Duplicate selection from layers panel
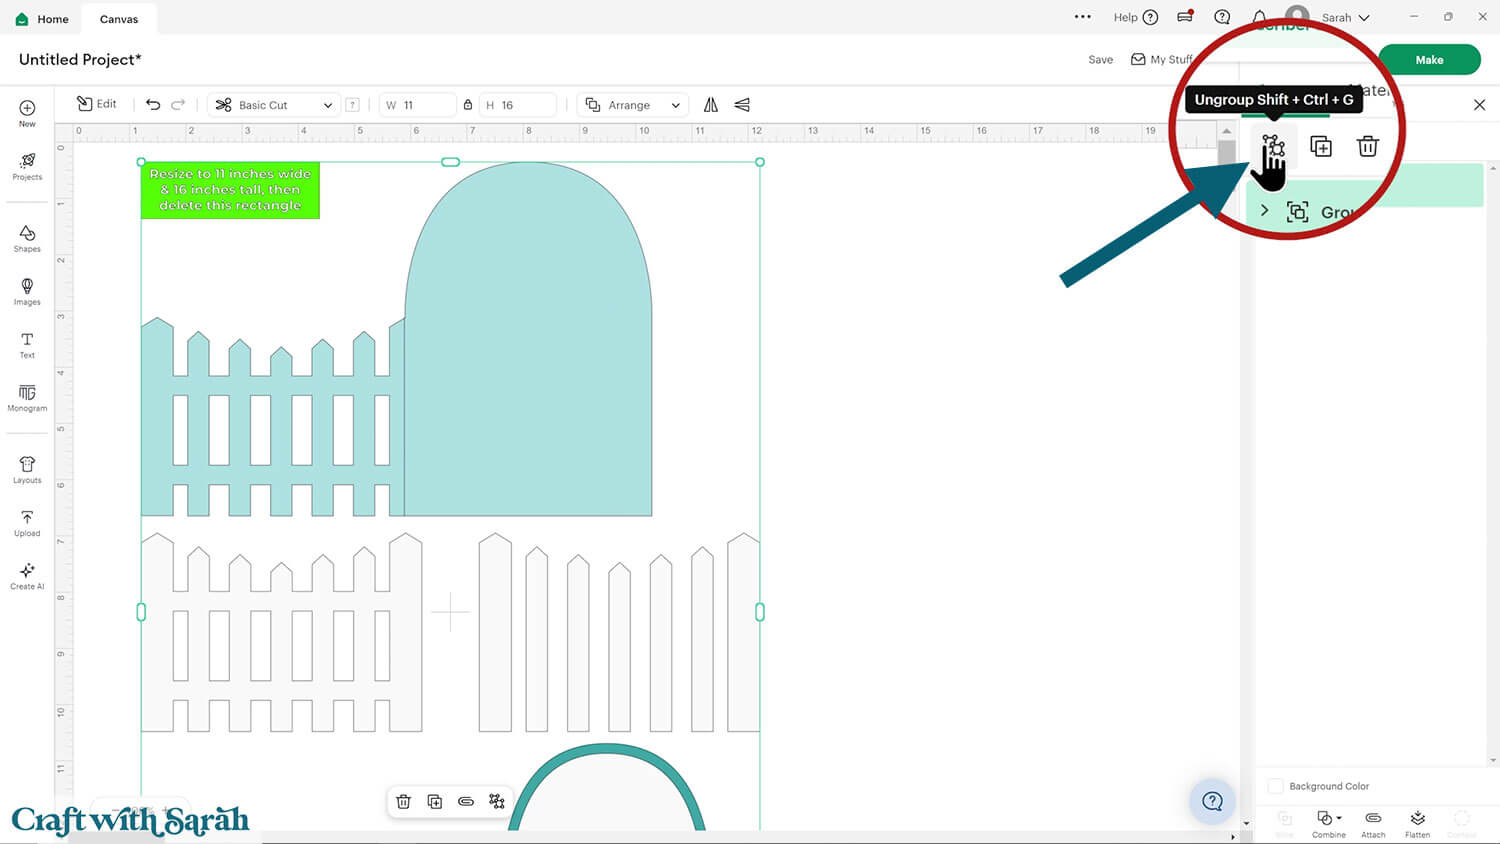Image resolution: width=1500 pixels, height=844 pixels. click(1320, 146)
